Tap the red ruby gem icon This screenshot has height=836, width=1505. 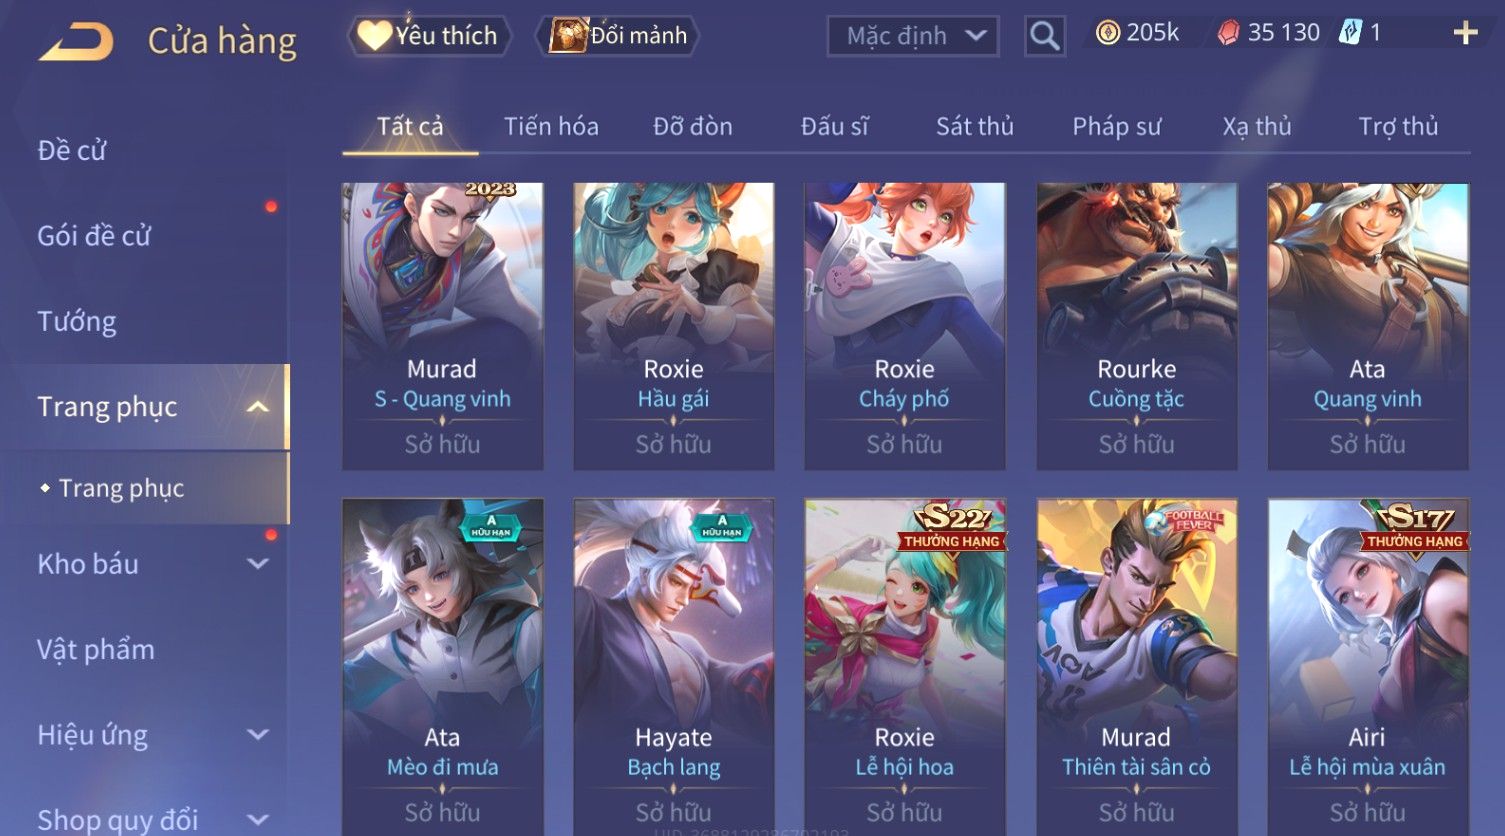pyautogui.click(x=1228, y=33)
